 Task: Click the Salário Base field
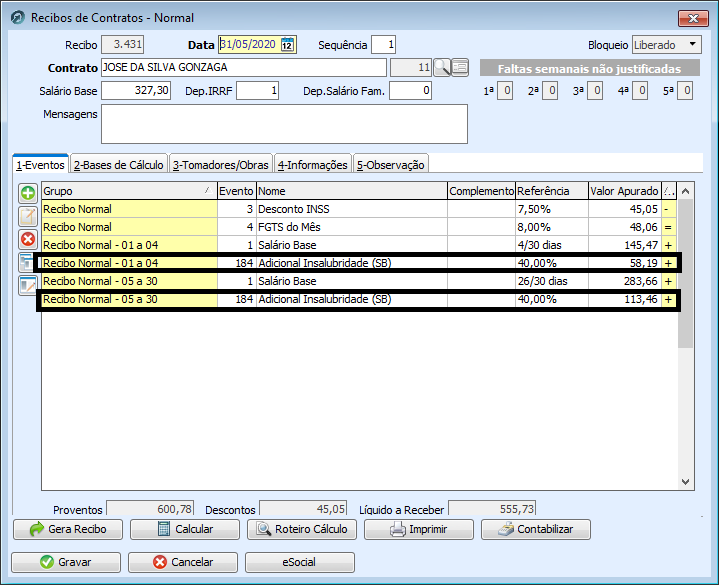pyautogui.click(x=136, y=91)
